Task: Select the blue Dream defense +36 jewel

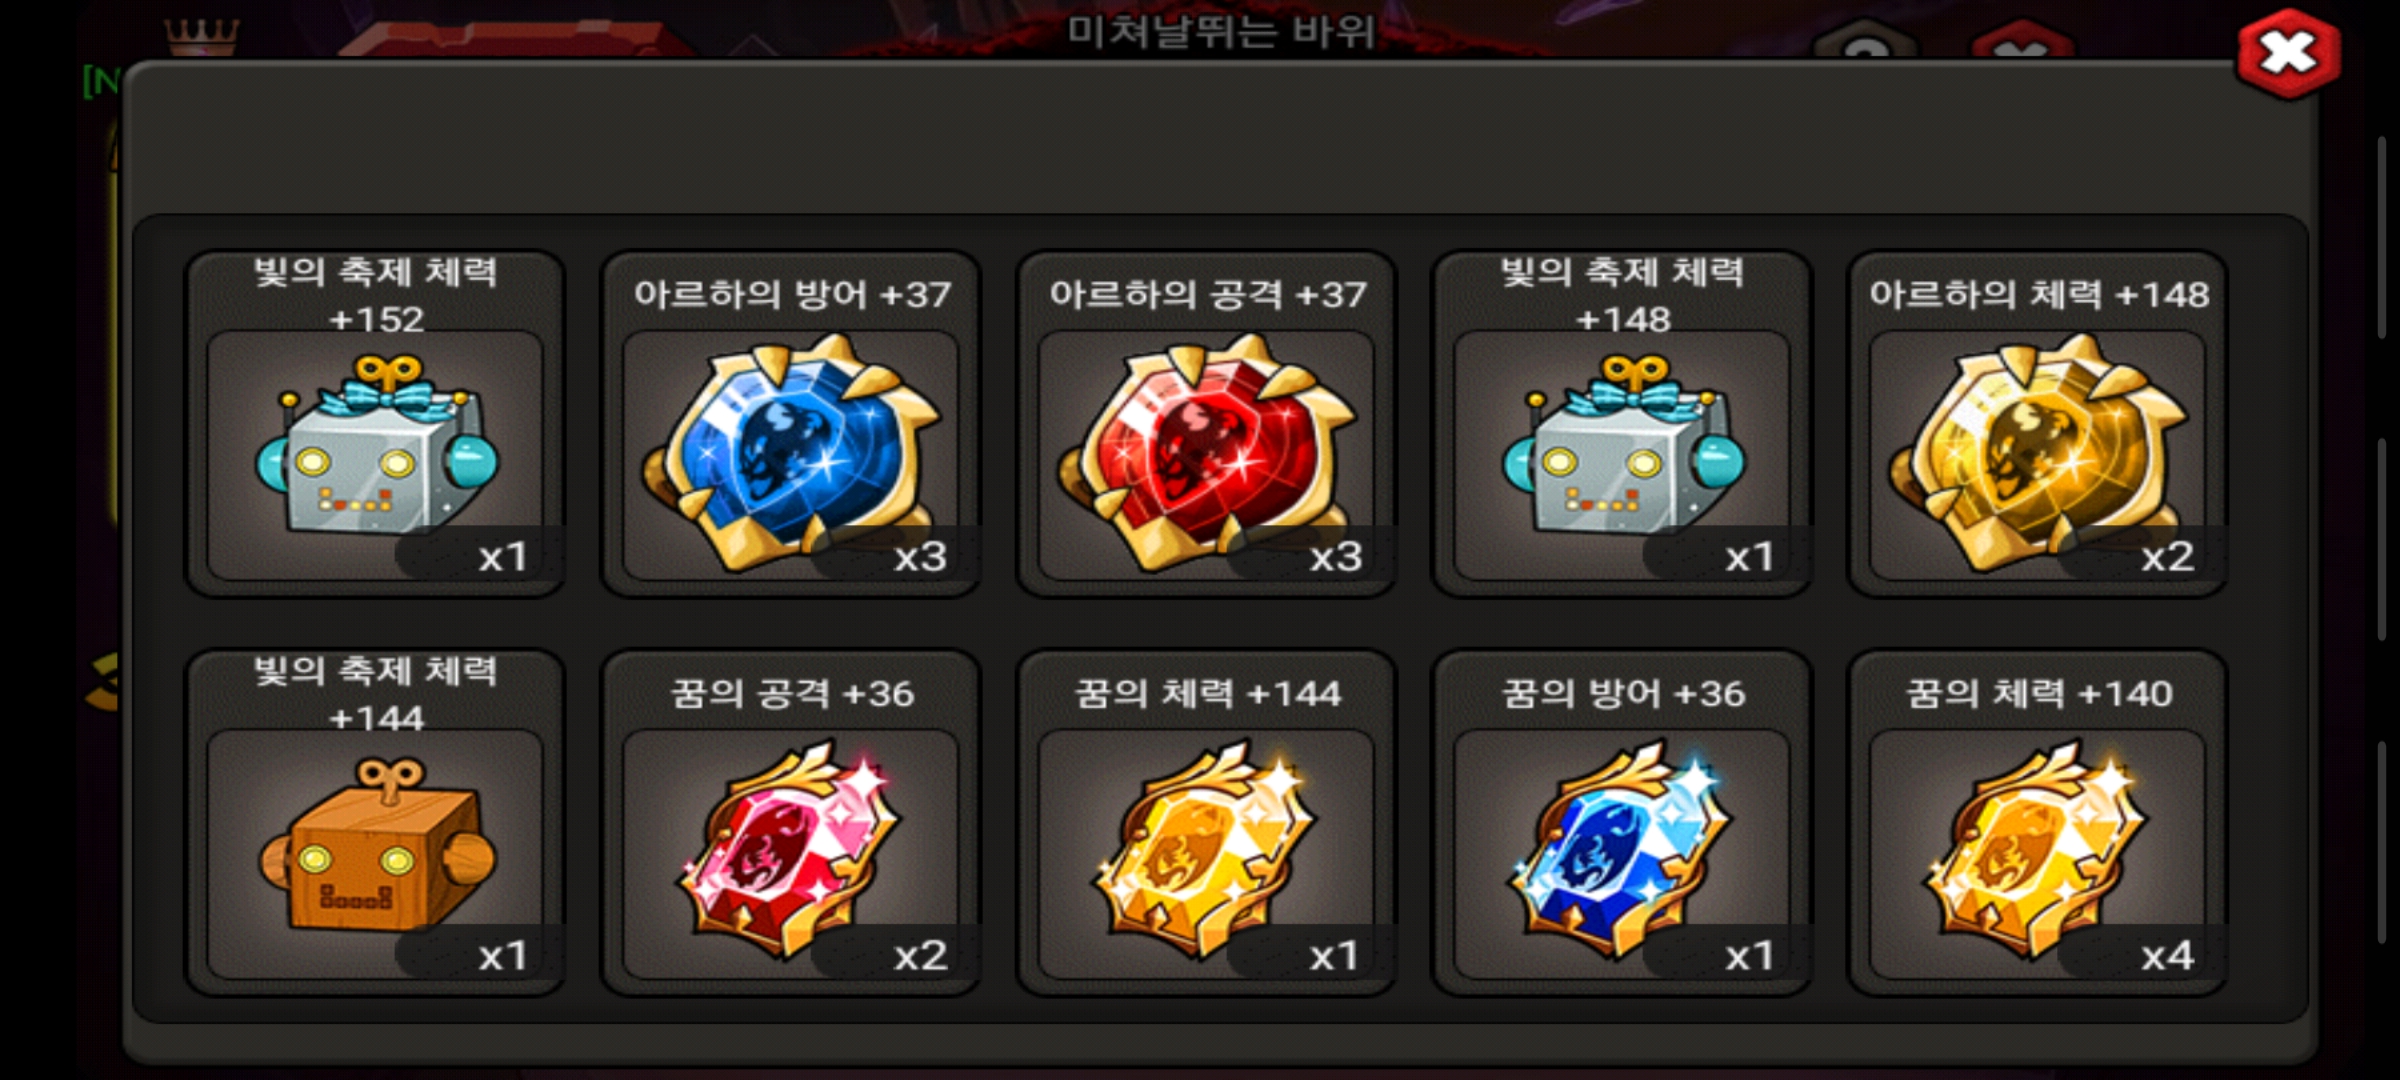Action: point(1622,850)
